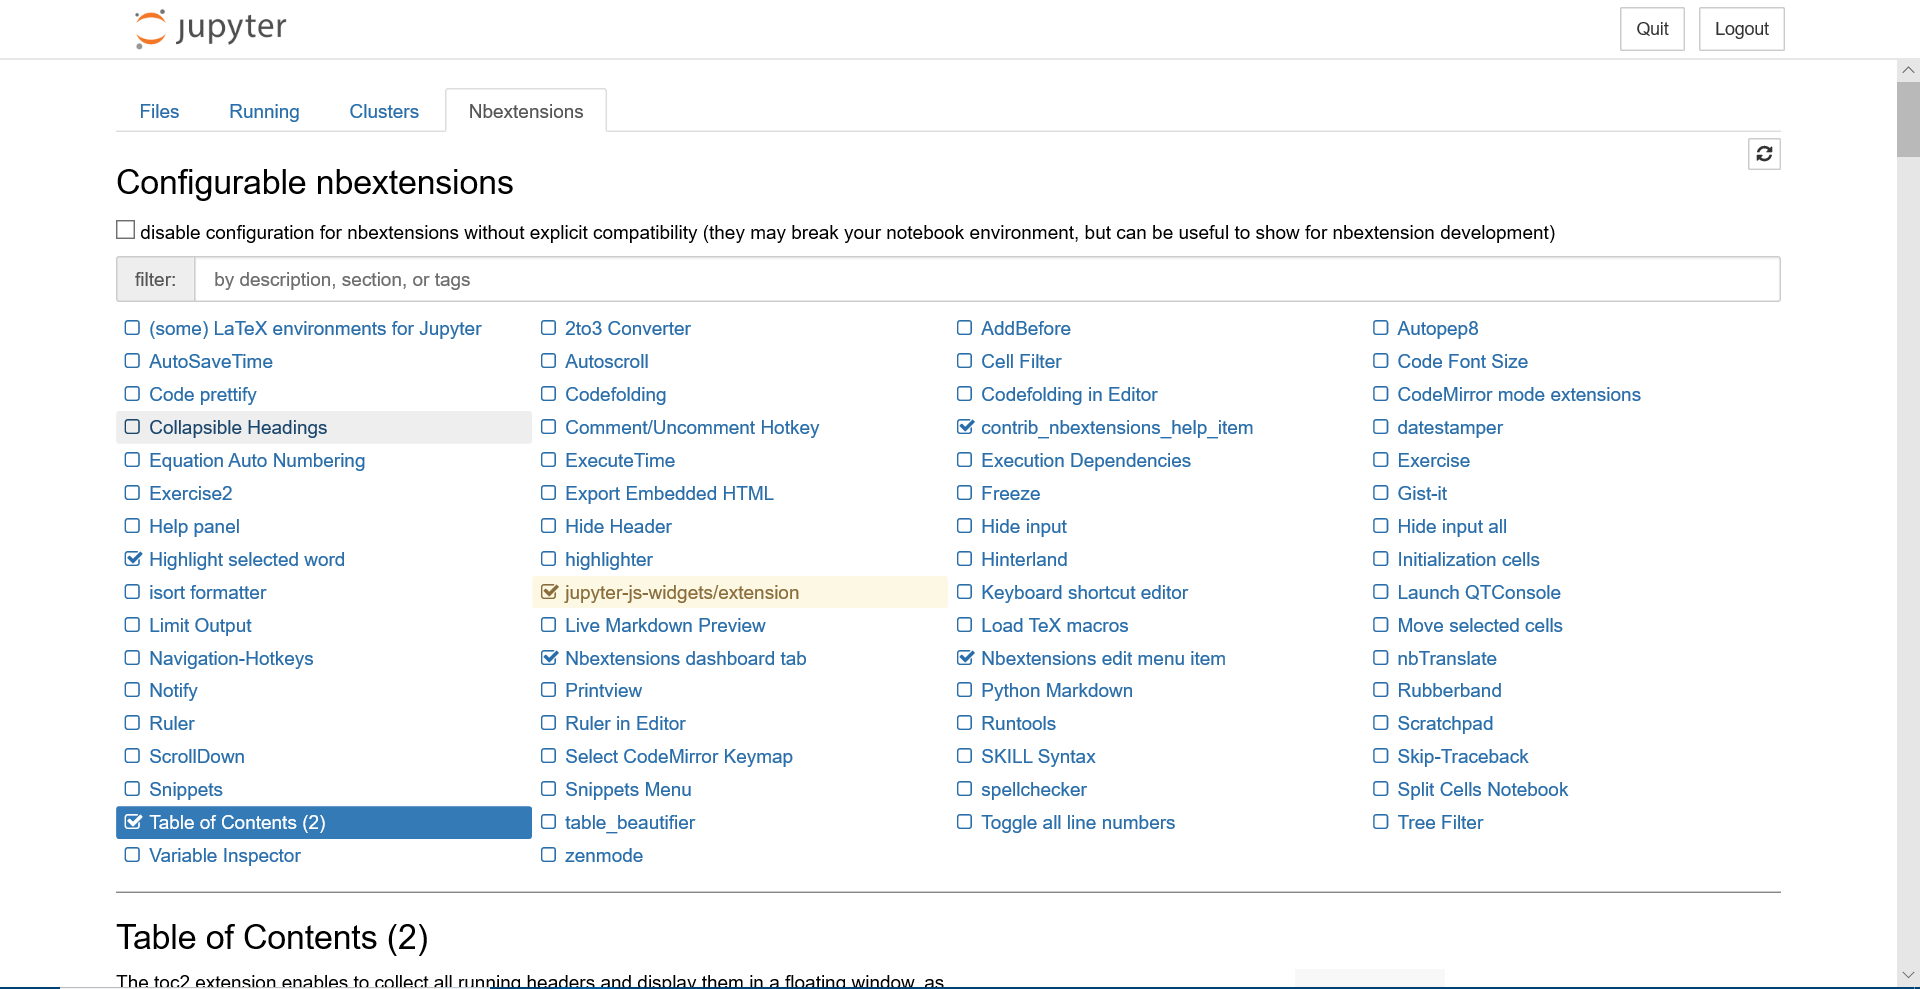The height and width of the screenshot is (989, 1920).
Task: Disable the Nbextensions dashboard tab extension
Action: 549,658
